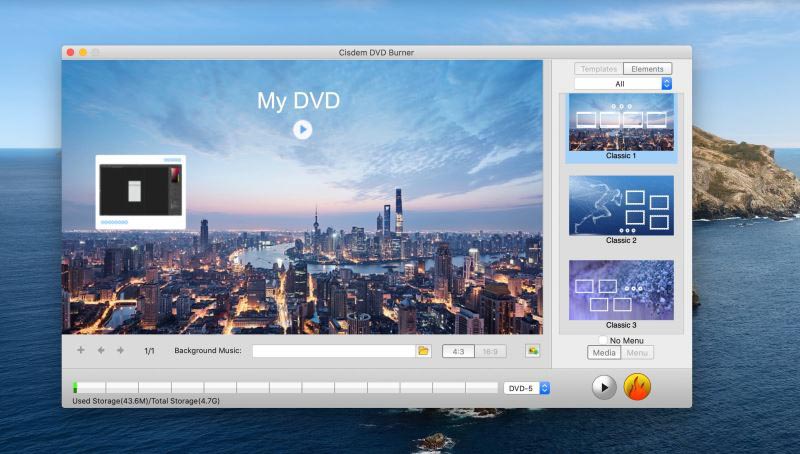Click the Background Music input field
Screen dimensions: 800x454
(334, 351)
